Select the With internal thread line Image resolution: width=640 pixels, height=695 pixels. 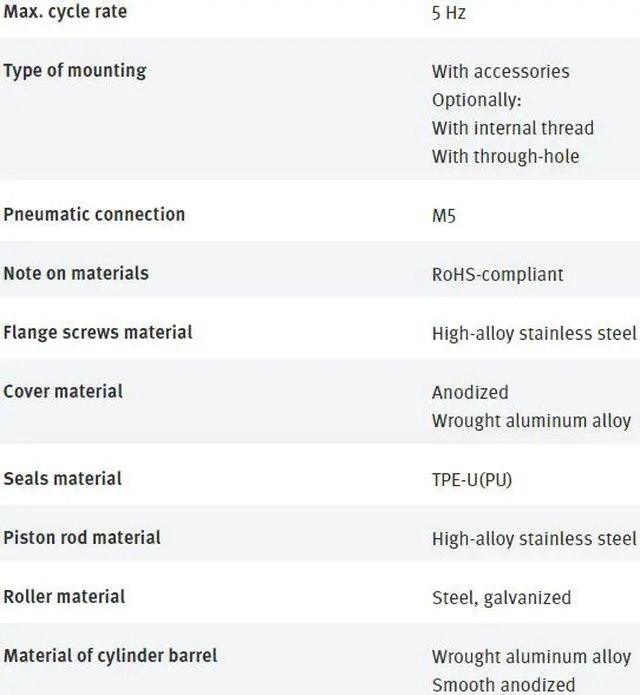[x=513, y=128]
